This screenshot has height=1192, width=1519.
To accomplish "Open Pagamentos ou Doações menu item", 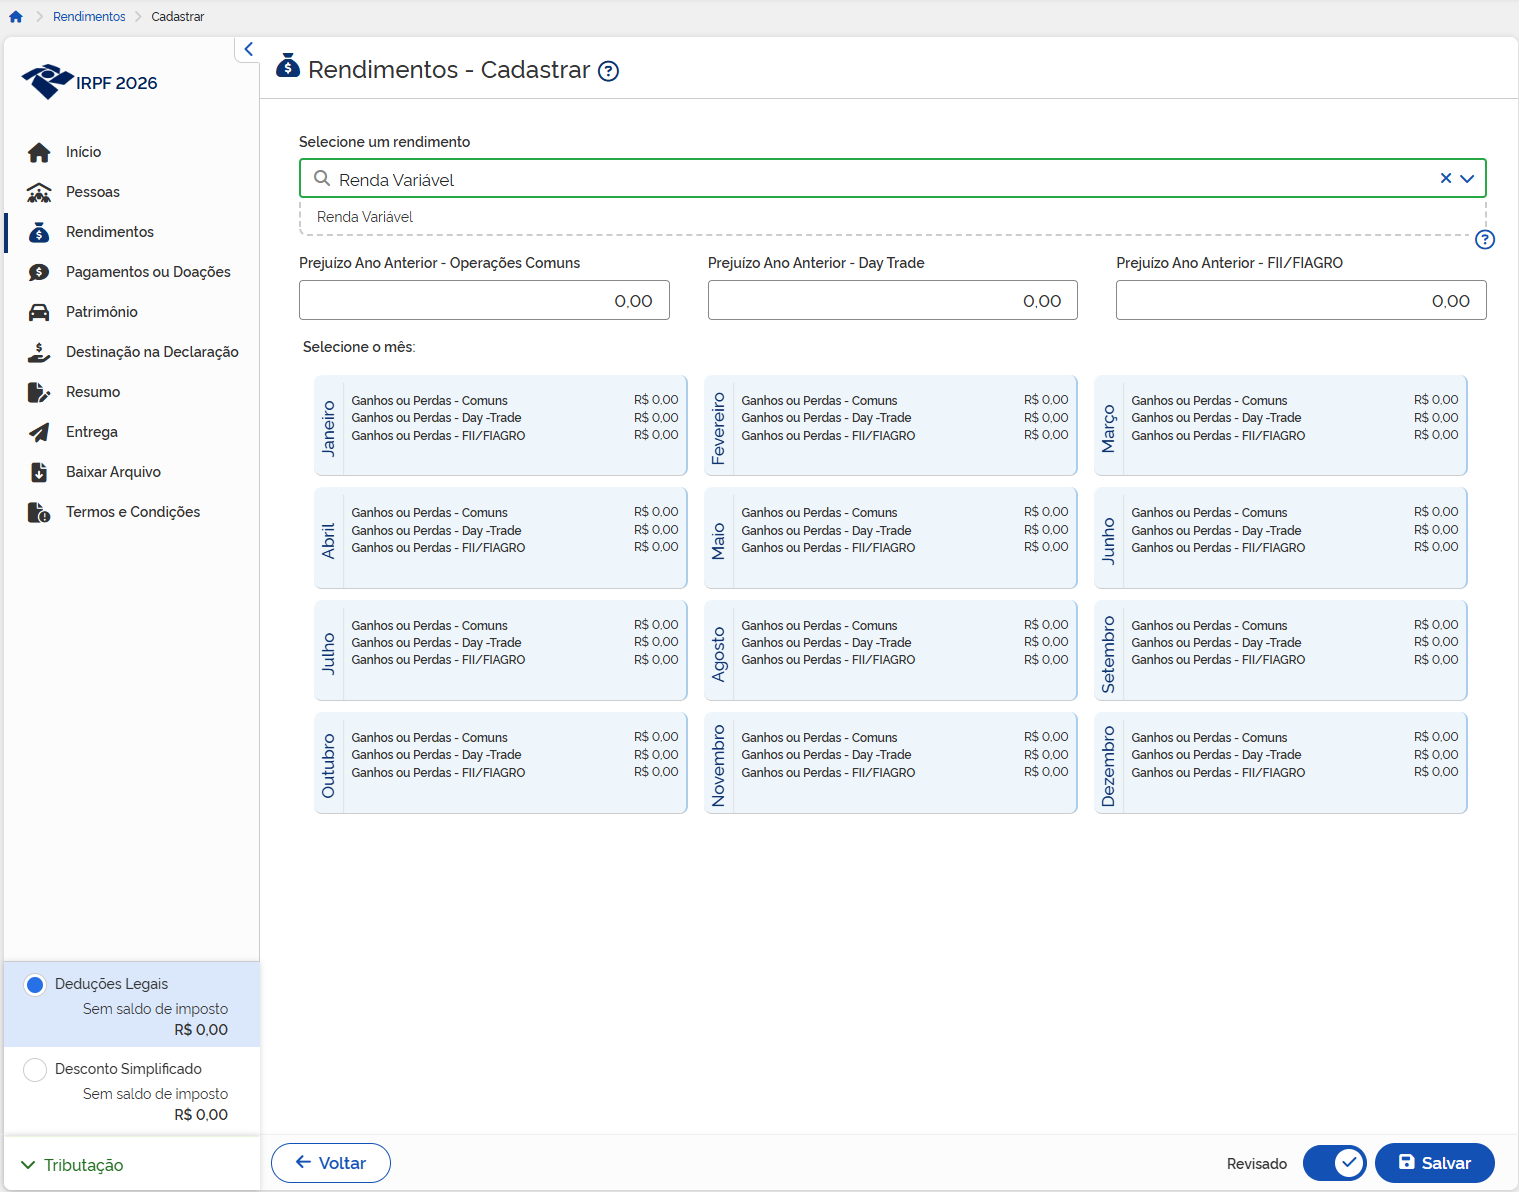I will click(x=148, y=272).
